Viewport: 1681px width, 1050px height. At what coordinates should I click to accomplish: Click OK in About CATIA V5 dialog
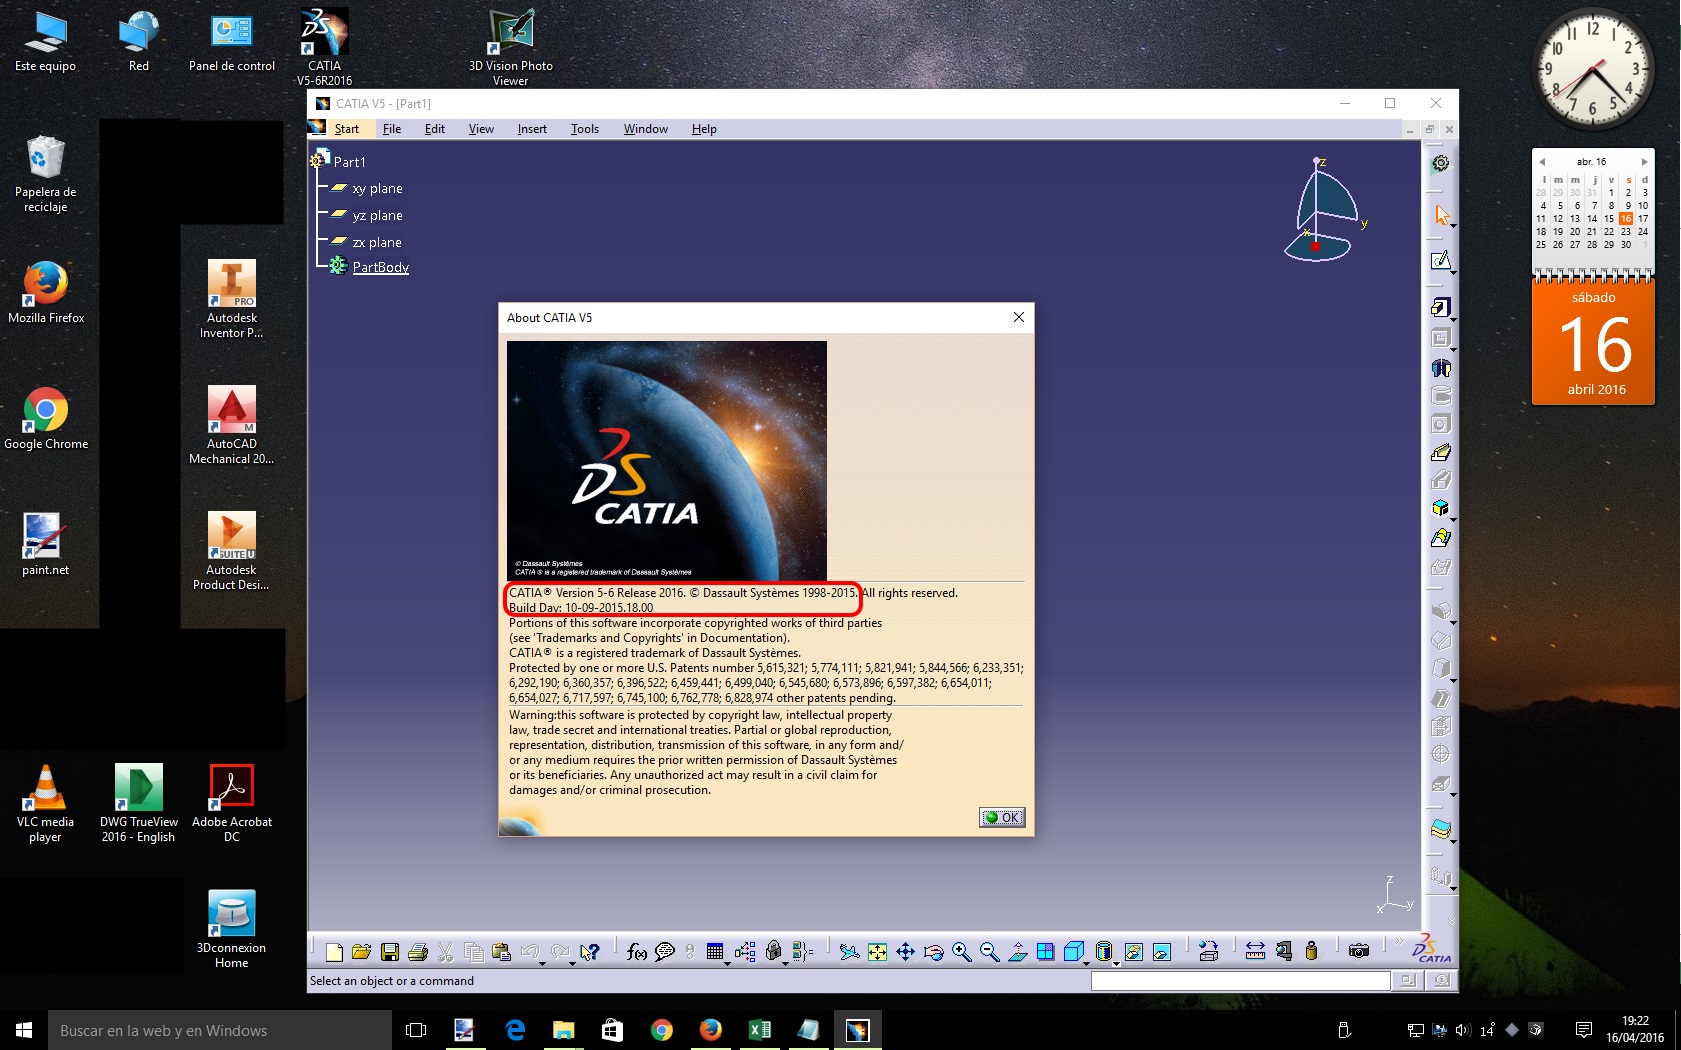click(x=1002, y=817)
